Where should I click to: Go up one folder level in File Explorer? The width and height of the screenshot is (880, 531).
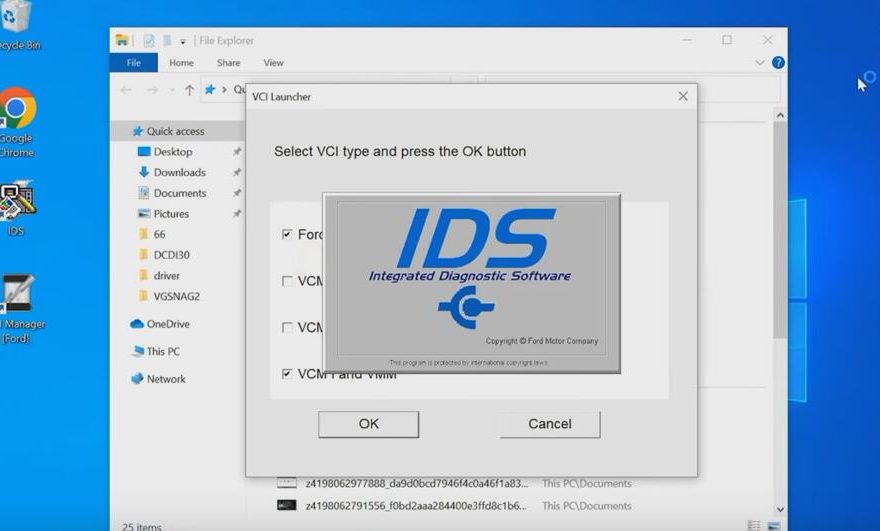pos(189,90)
